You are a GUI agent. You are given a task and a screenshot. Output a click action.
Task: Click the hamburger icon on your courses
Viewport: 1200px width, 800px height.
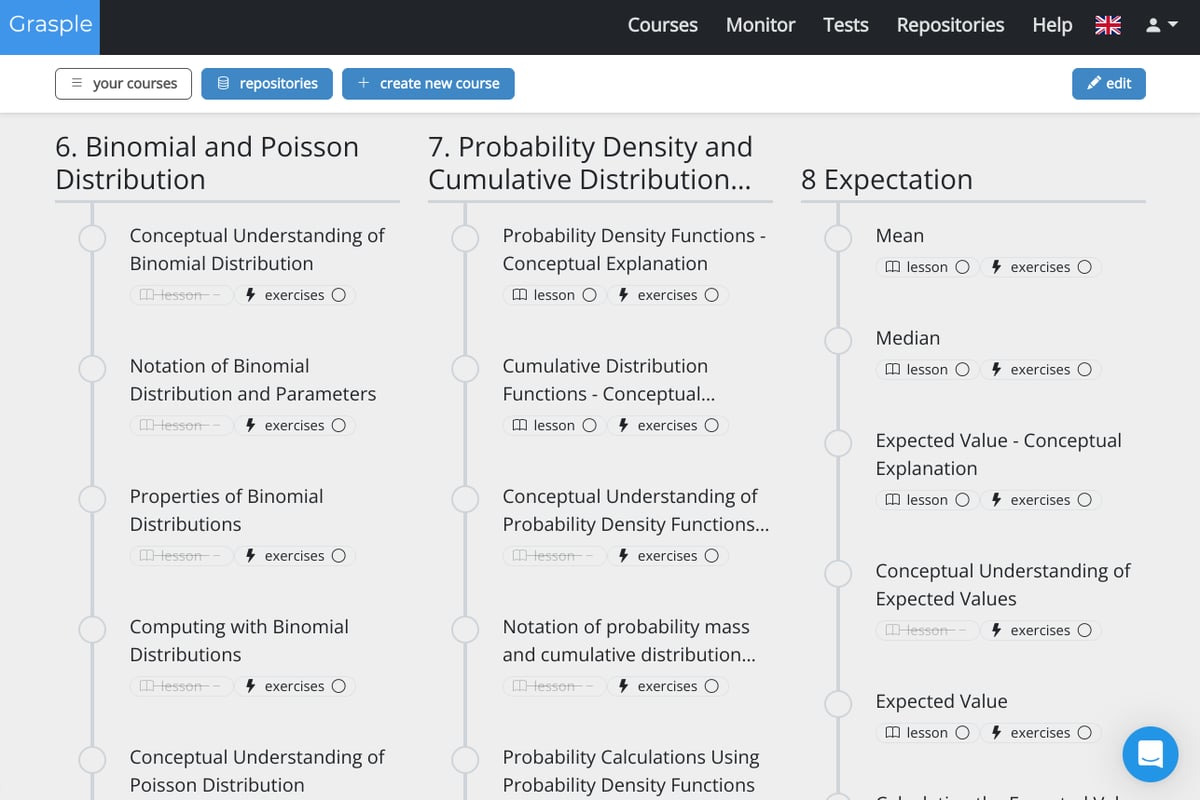coord(74,84)
